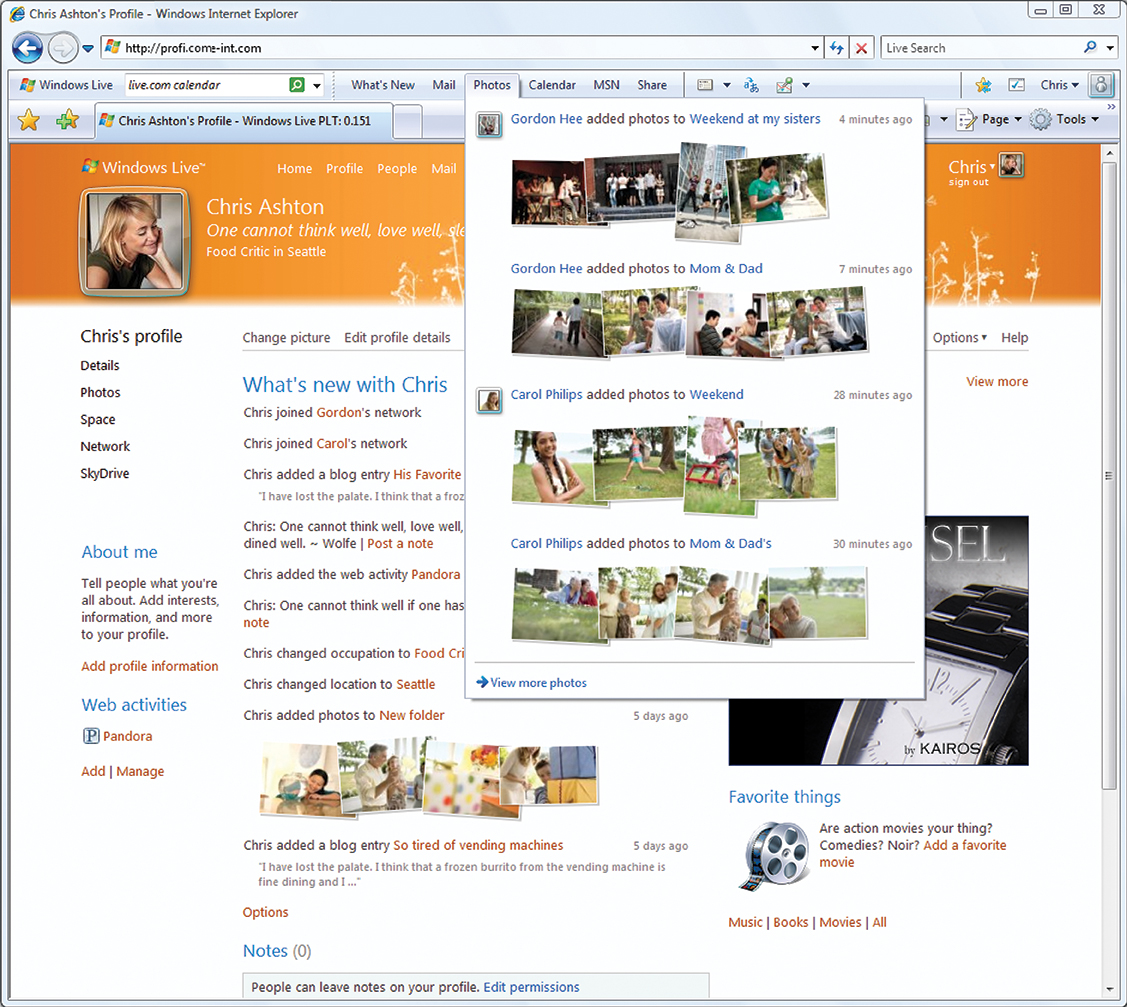The width and height of the screenshot is (1127, 1007).
Task: Open the profile Options dropdown beside Help
Action: [x=960, y=338]
